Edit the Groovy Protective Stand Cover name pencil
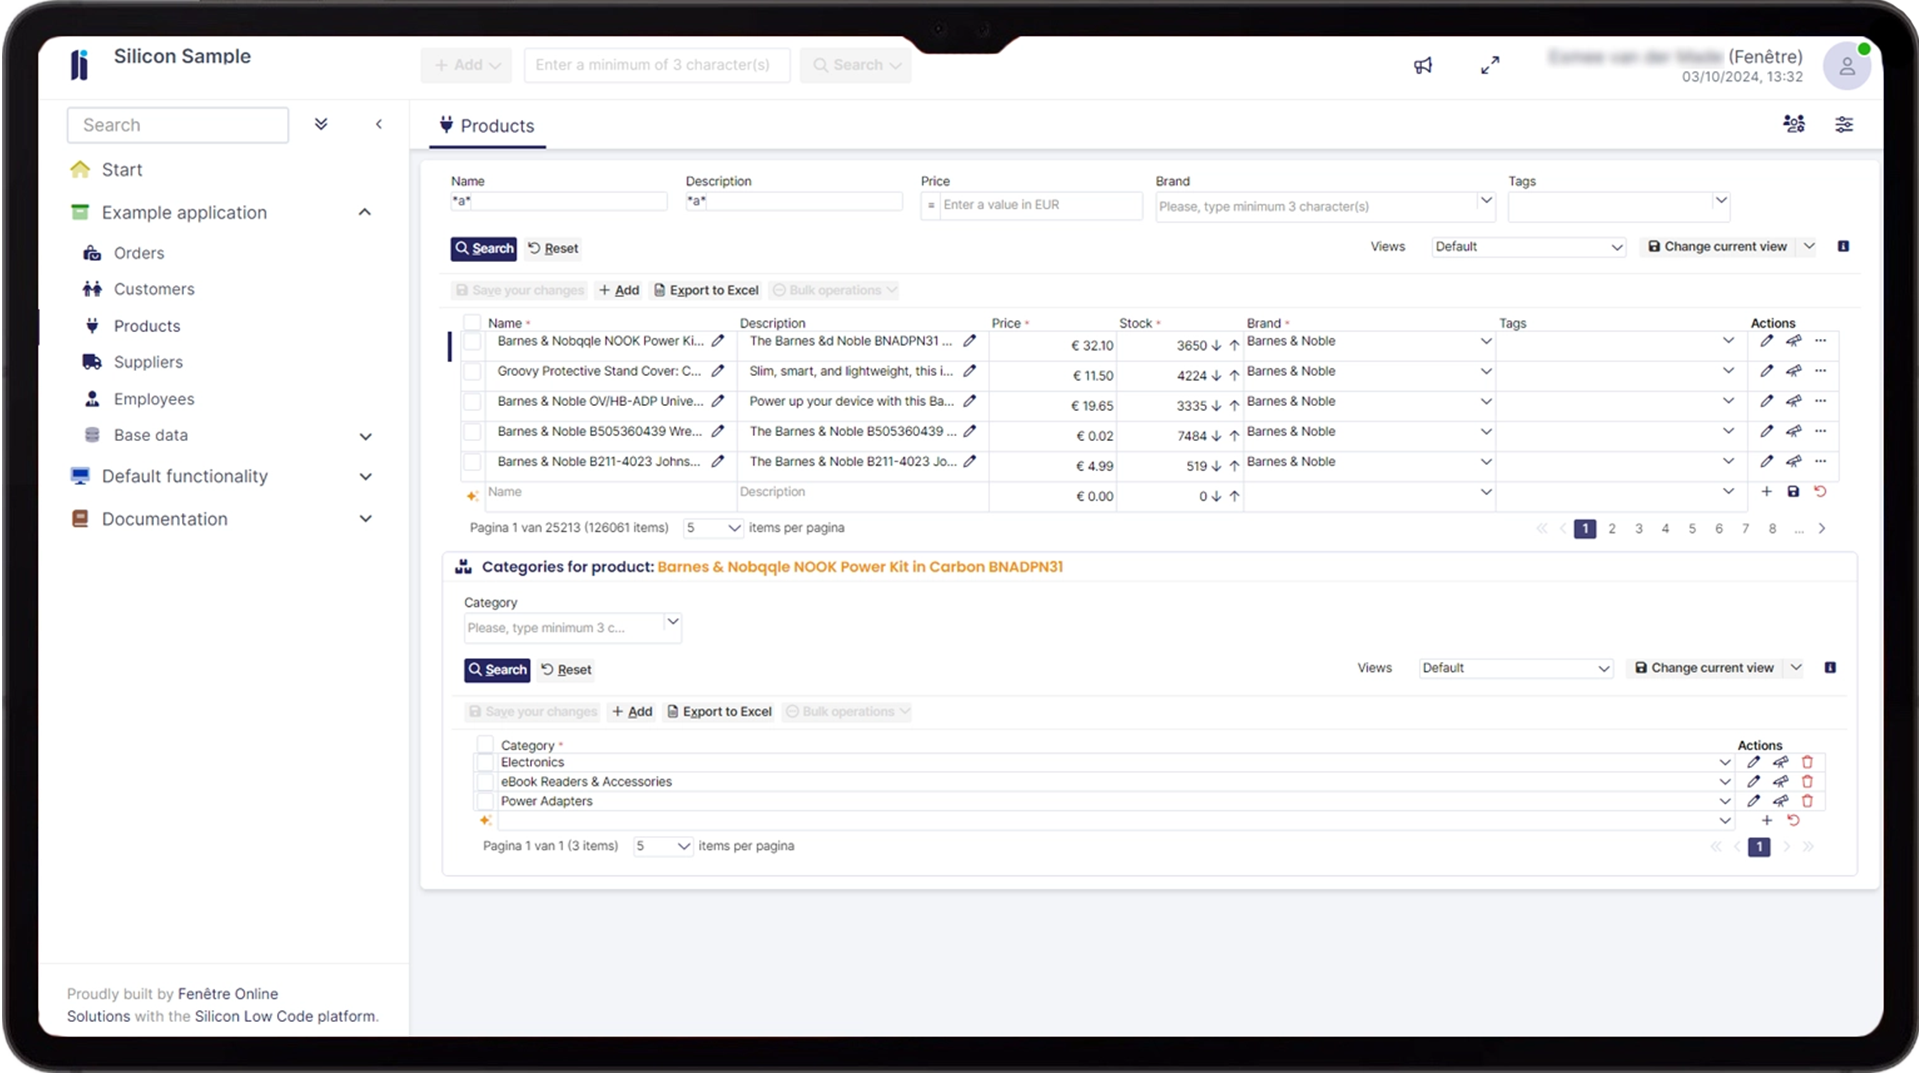The width and height of the screenshot is (1919, 1073). 719,370
